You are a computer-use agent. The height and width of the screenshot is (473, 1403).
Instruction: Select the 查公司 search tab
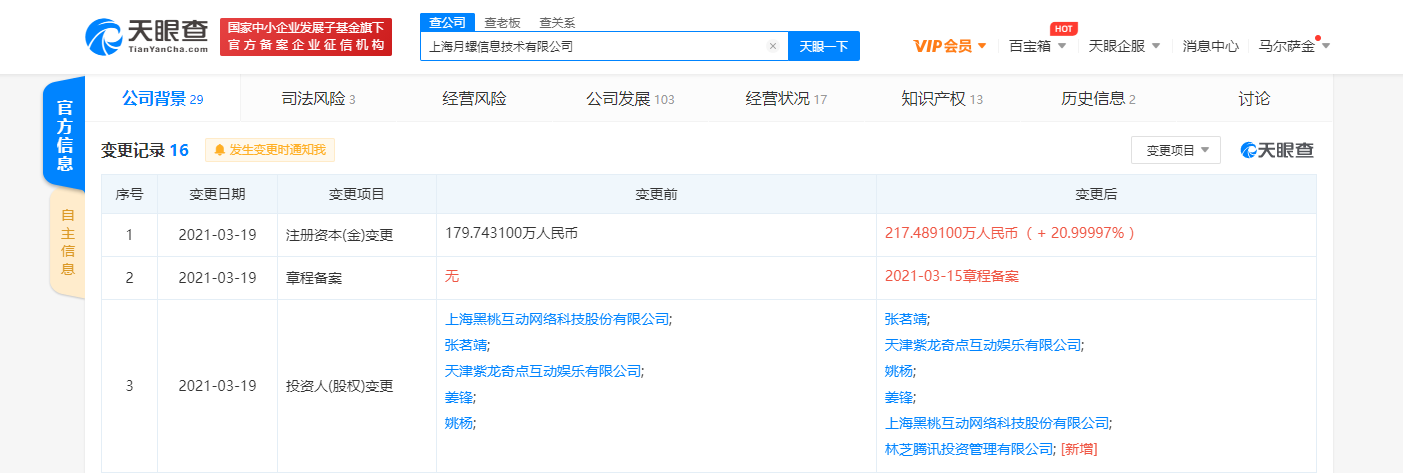446,22
